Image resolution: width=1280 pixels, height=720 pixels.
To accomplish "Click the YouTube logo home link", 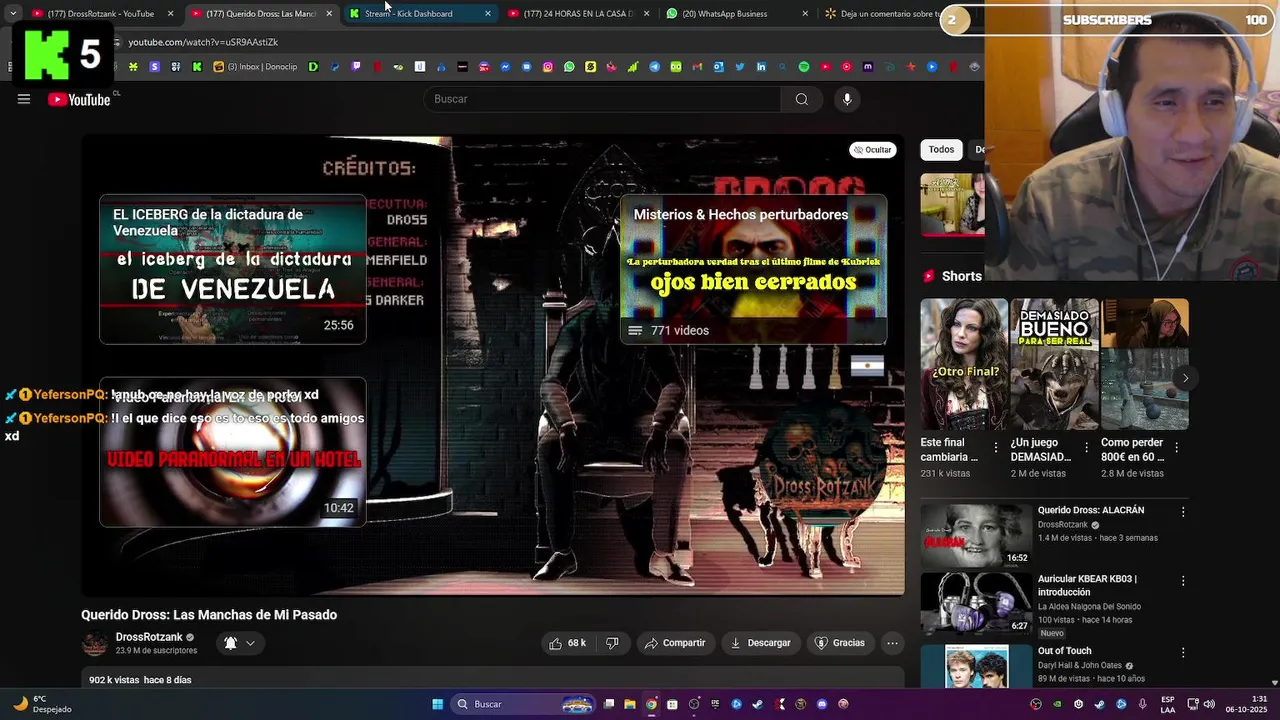I will click(79, 99).
